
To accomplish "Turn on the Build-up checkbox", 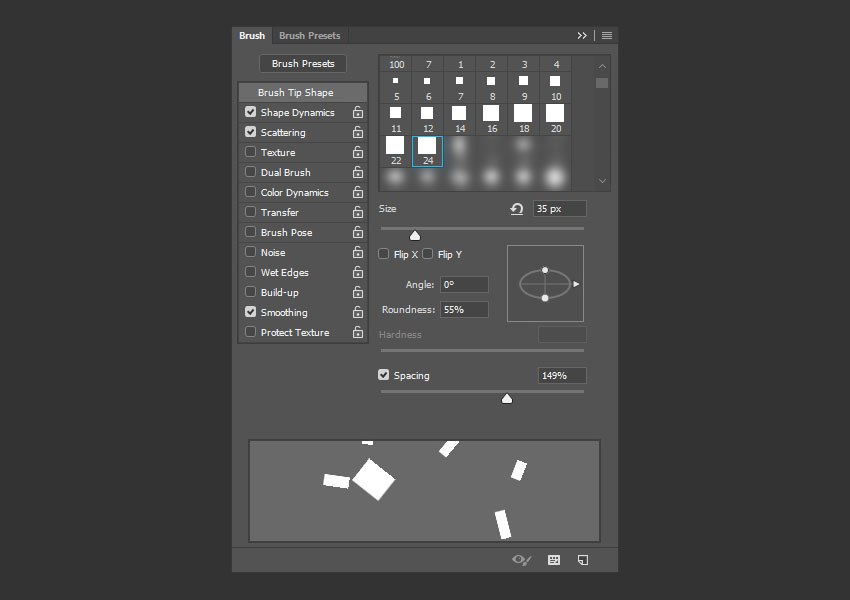I will point(250,292).
